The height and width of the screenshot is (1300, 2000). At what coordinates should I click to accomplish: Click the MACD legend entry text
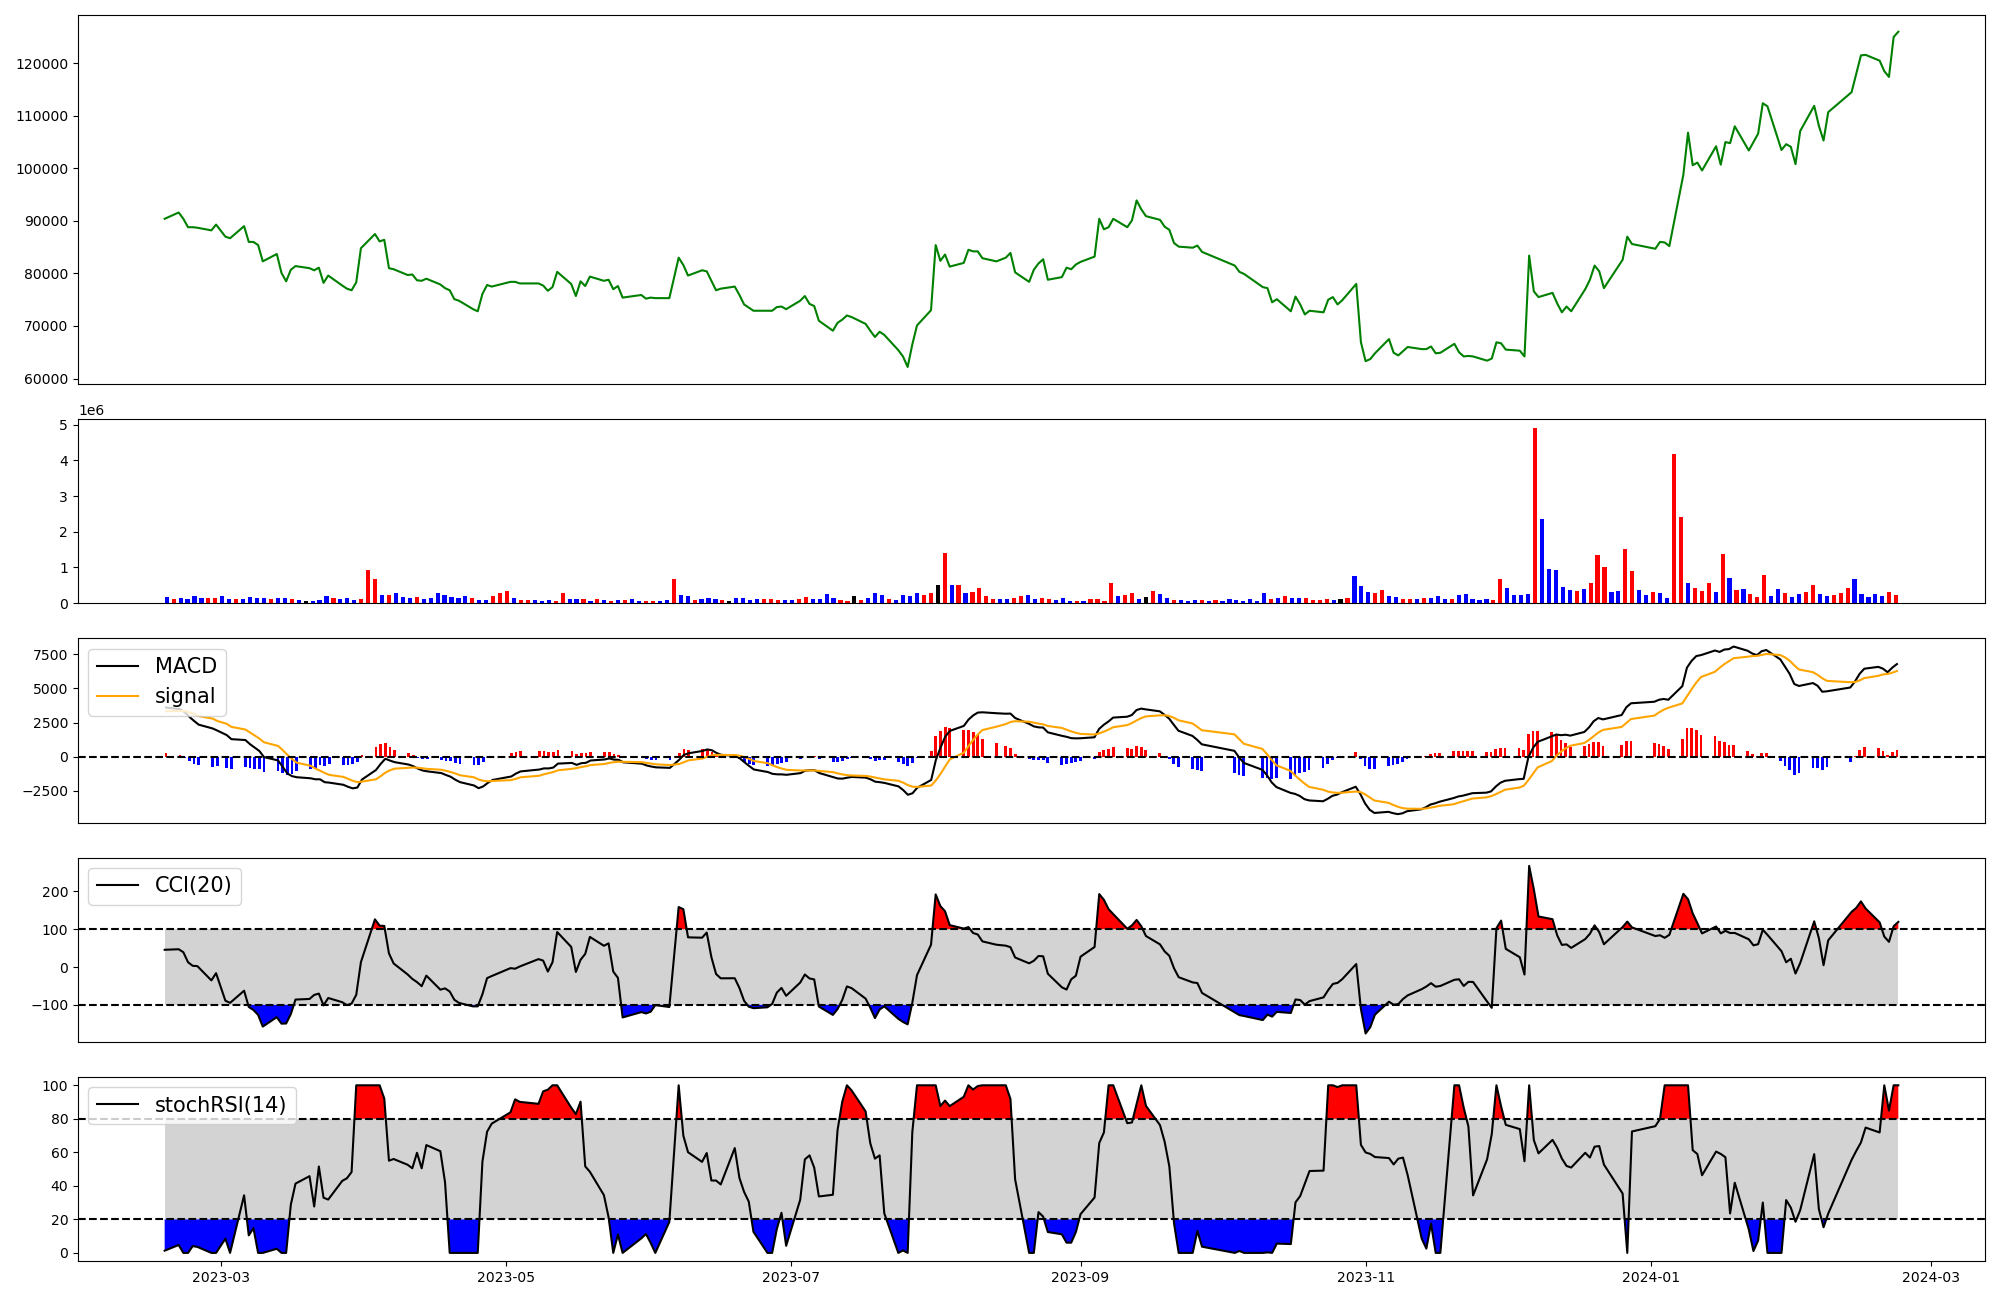tap(185, 666)
